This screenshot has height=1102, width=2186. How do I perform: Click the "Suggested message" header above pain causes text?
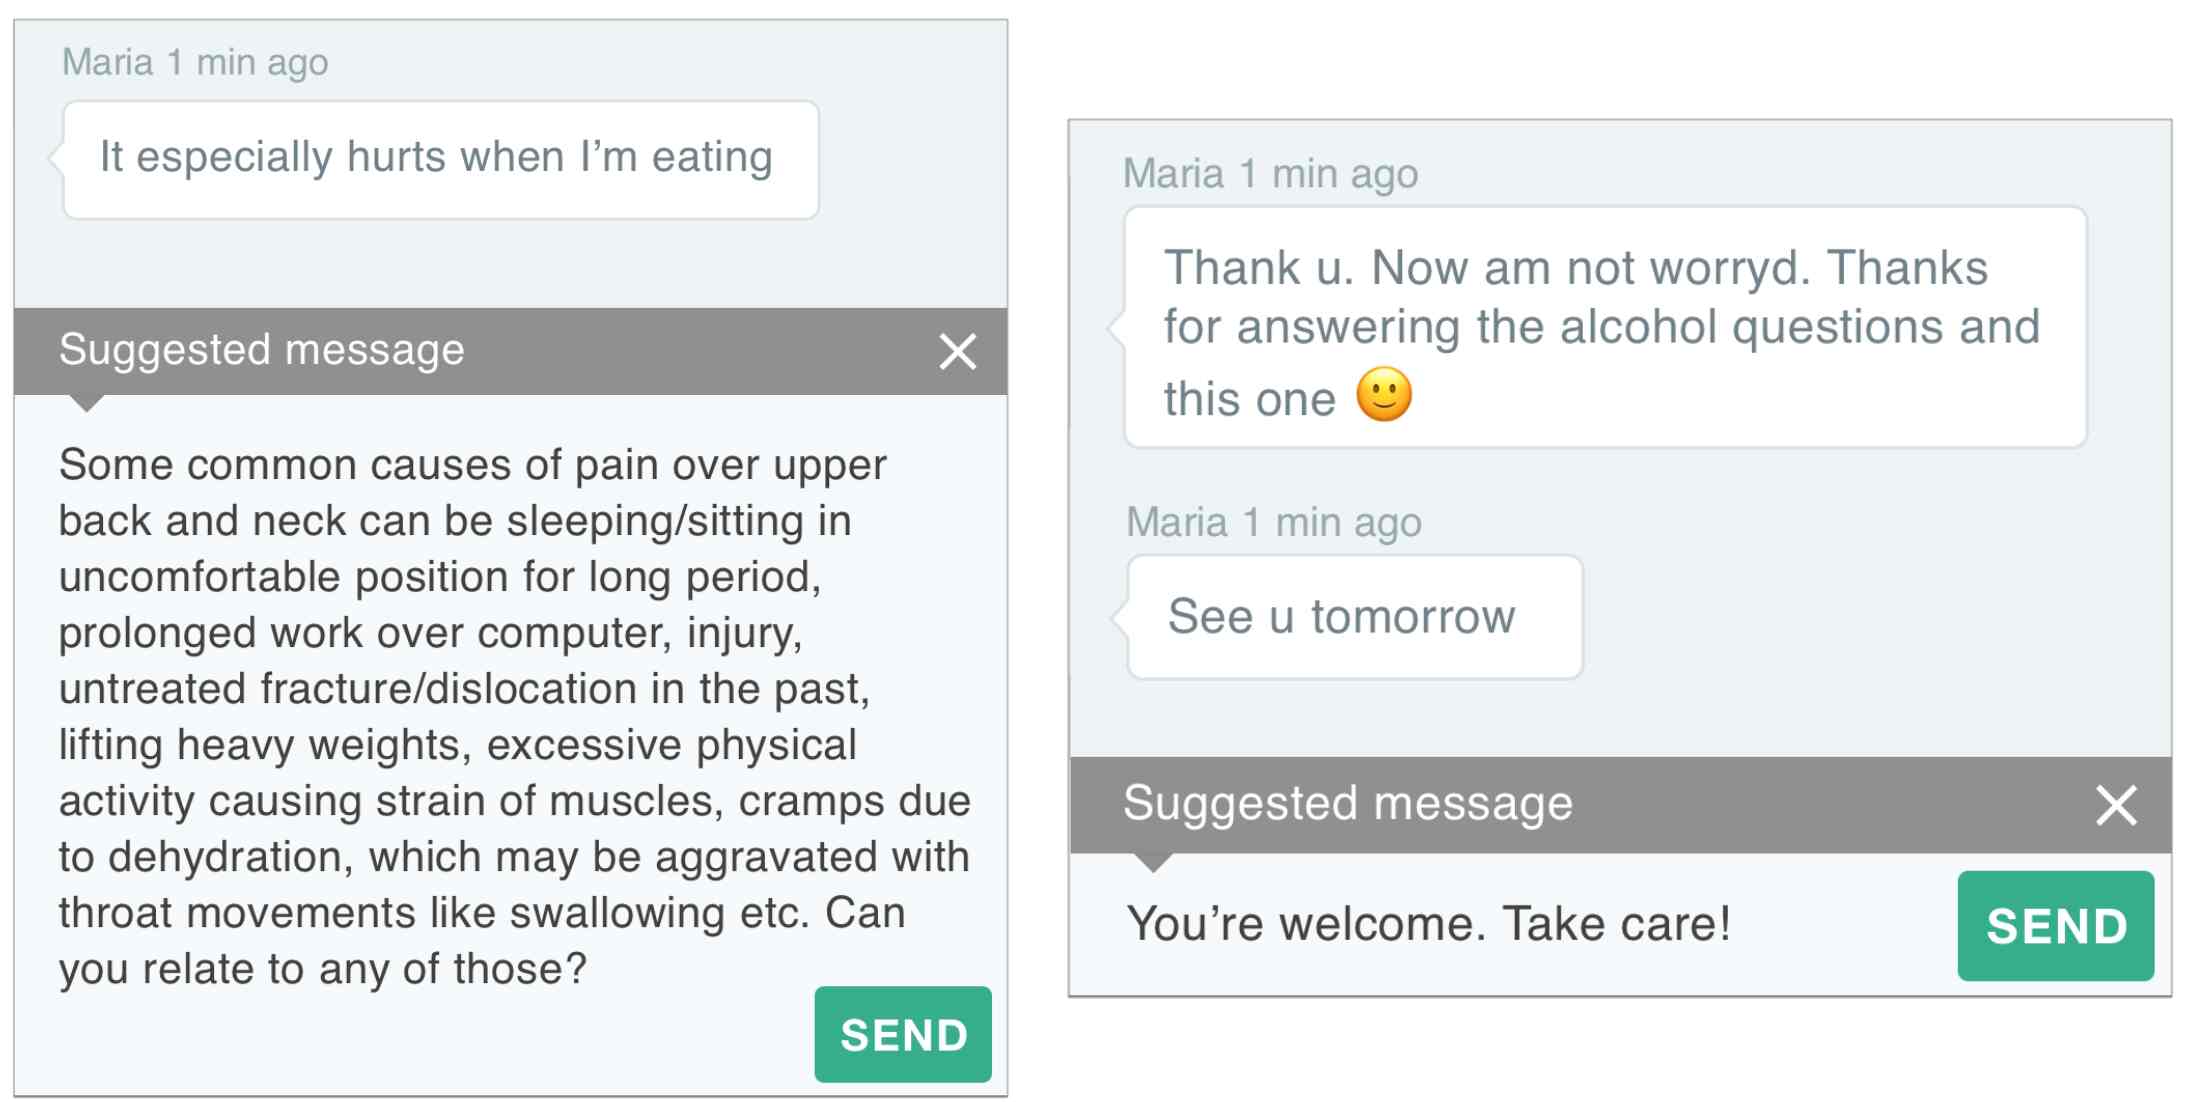(x=262, y=350)
